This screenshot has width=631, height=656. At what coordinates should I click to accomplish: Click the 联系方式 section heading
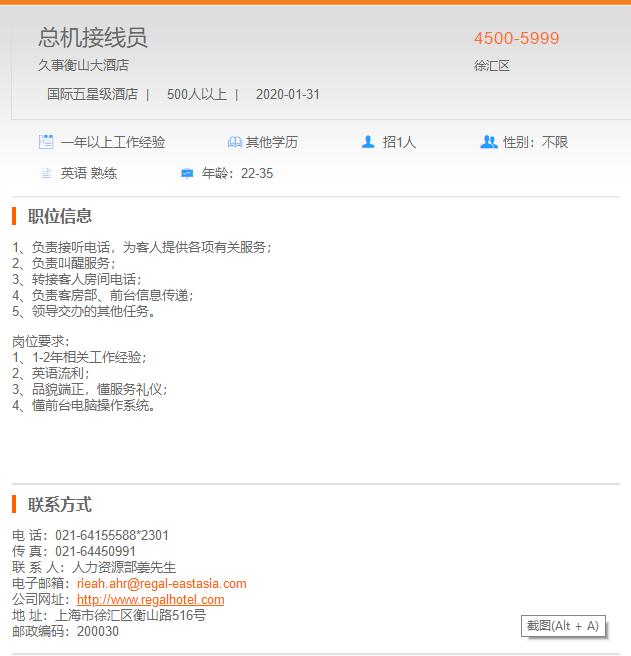coord(60,504)
